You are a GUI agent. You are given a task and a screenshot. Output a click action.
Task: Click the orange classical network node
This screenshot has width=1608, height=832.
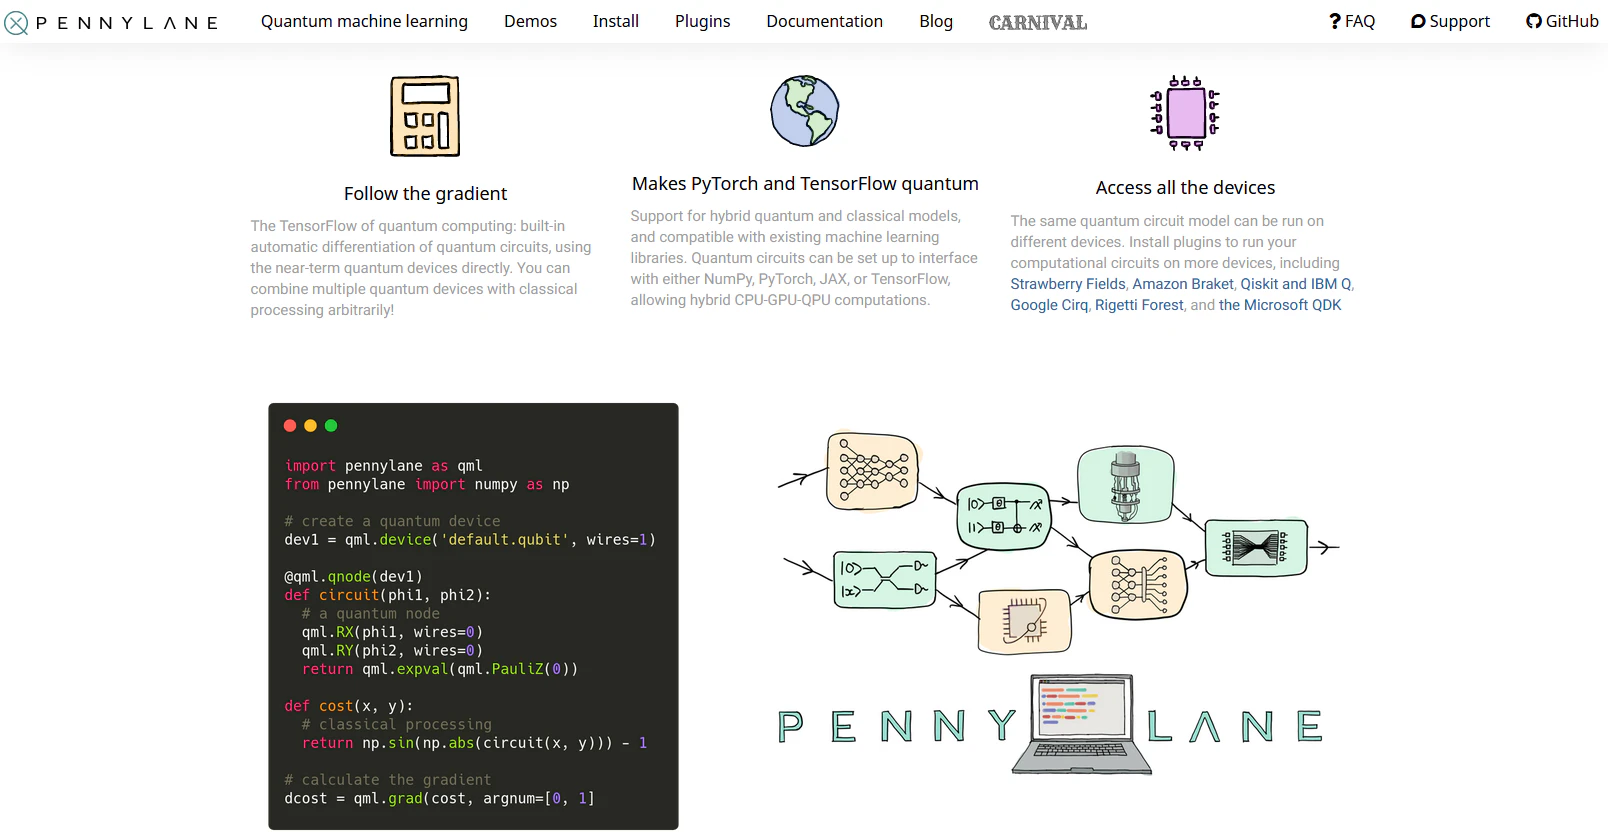pos(1138,585)
